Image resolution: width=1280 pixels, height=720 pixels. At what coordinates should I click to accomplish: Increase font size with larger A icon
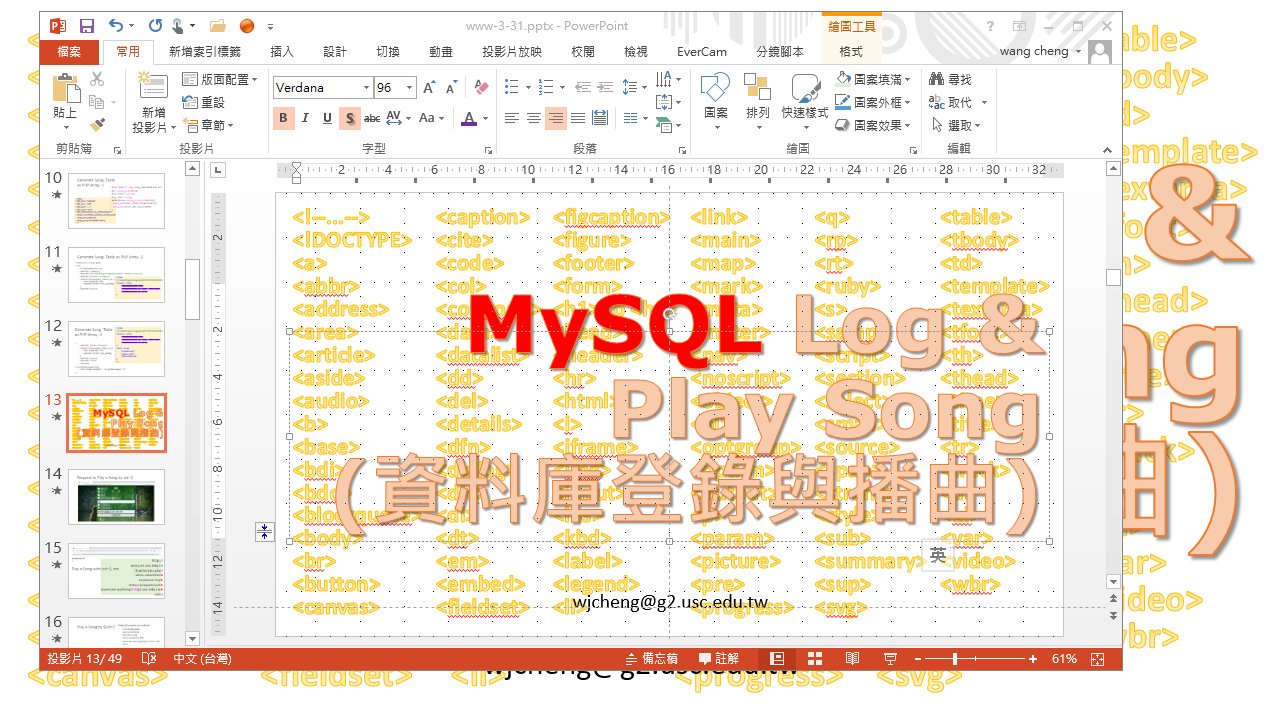click(429, 88)
